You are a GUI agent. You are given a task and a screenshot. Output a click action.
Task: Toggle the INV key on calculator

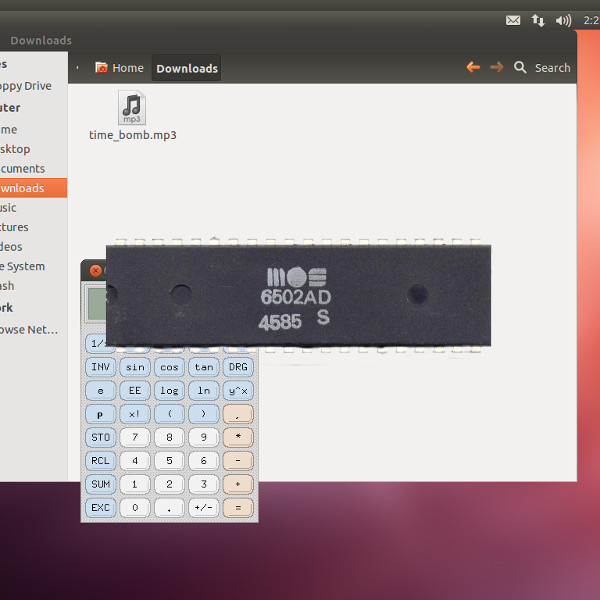pos(101,367)
